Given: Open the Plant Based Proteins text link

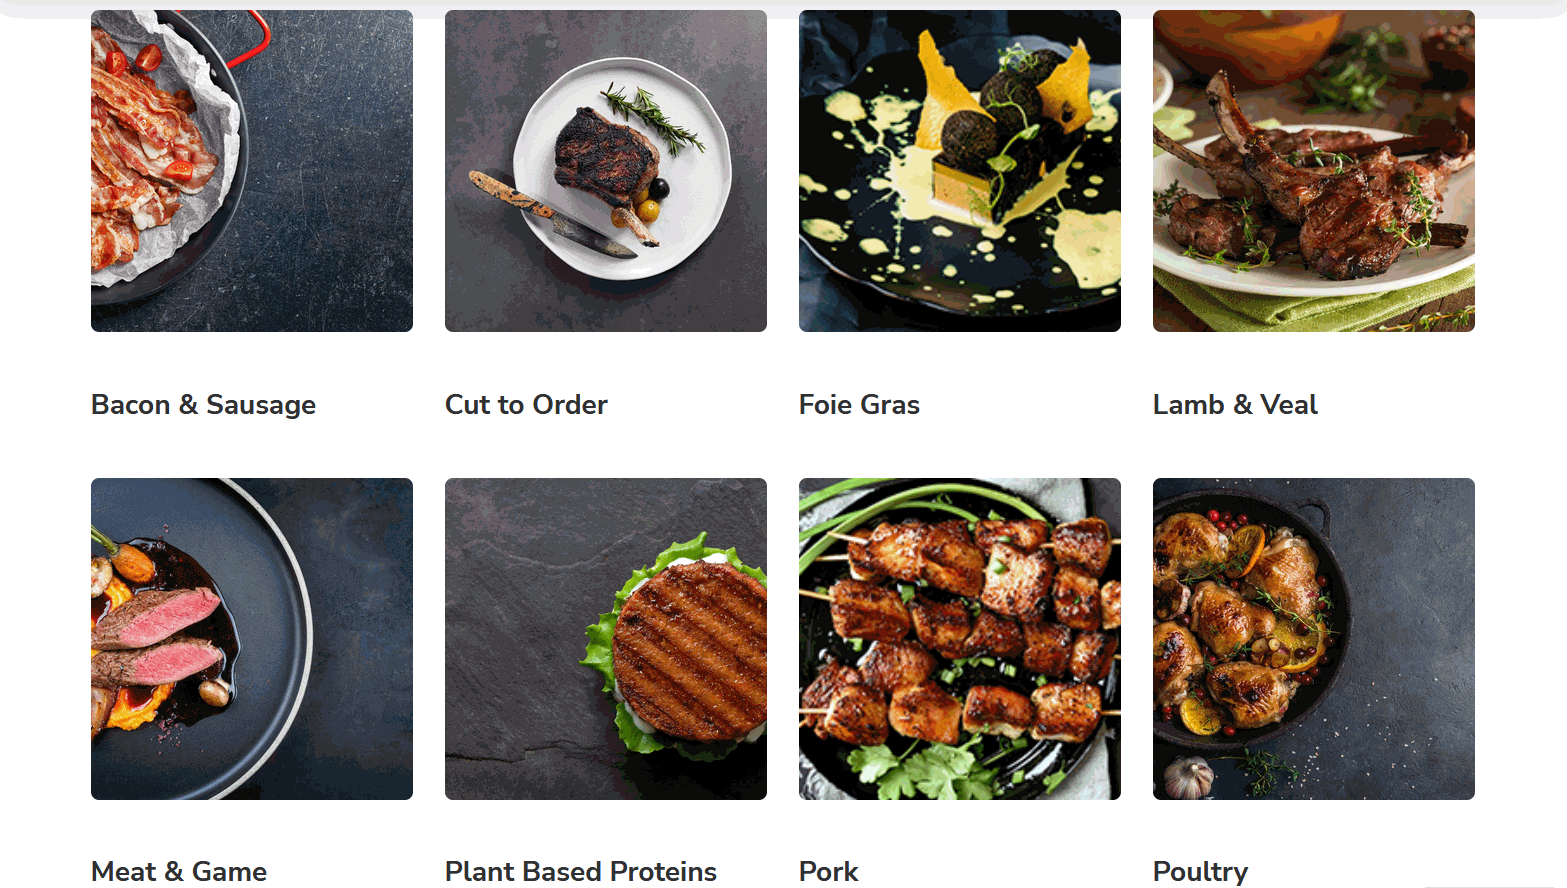Looking at the screenshot, I should [581, 872].
